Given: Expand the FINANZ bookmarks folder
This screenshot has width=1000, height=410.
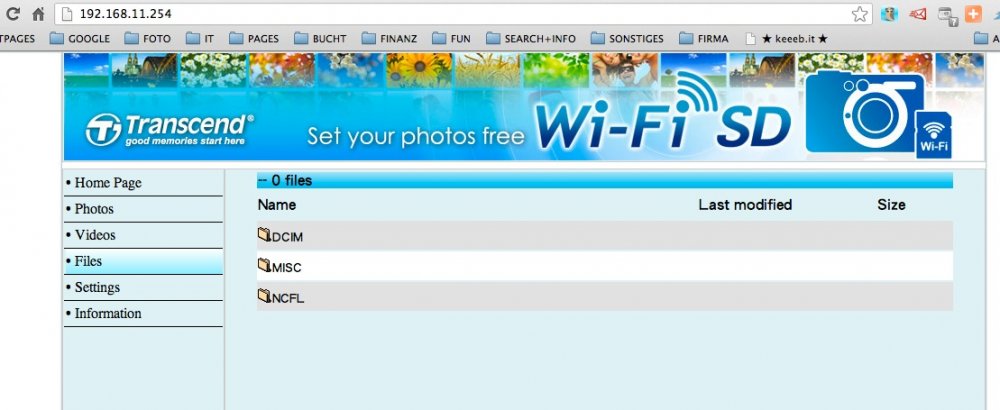Looking at the screenshot, I should point(389,39).
